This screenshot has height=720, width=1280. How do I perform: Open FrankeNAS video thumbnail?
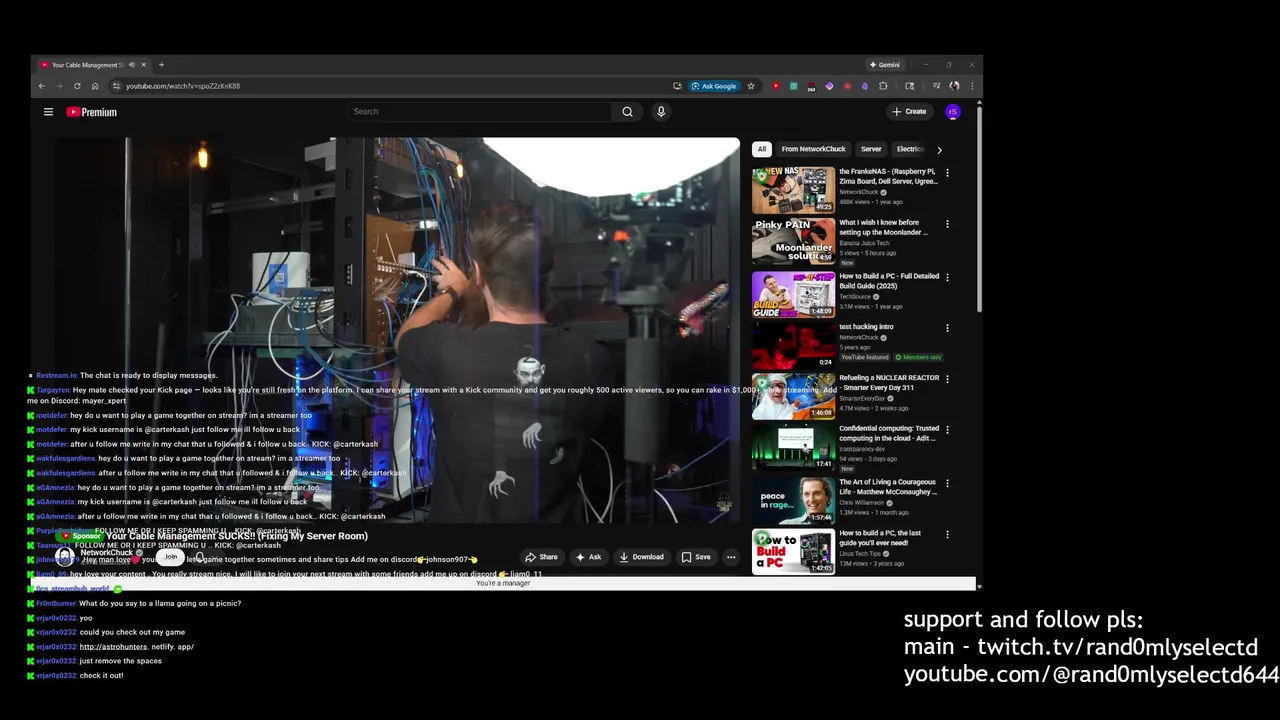point(793,190)
